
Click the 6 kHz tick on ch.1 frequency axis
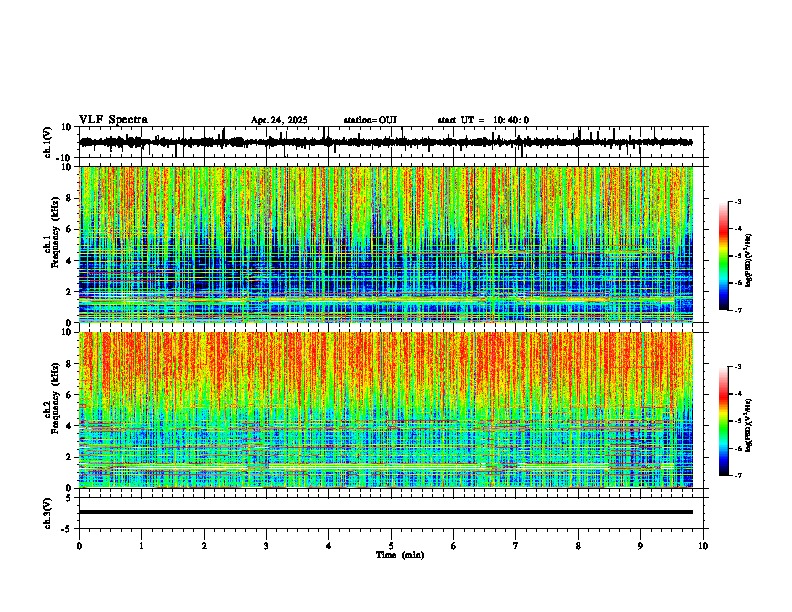(x=69, y=229)
